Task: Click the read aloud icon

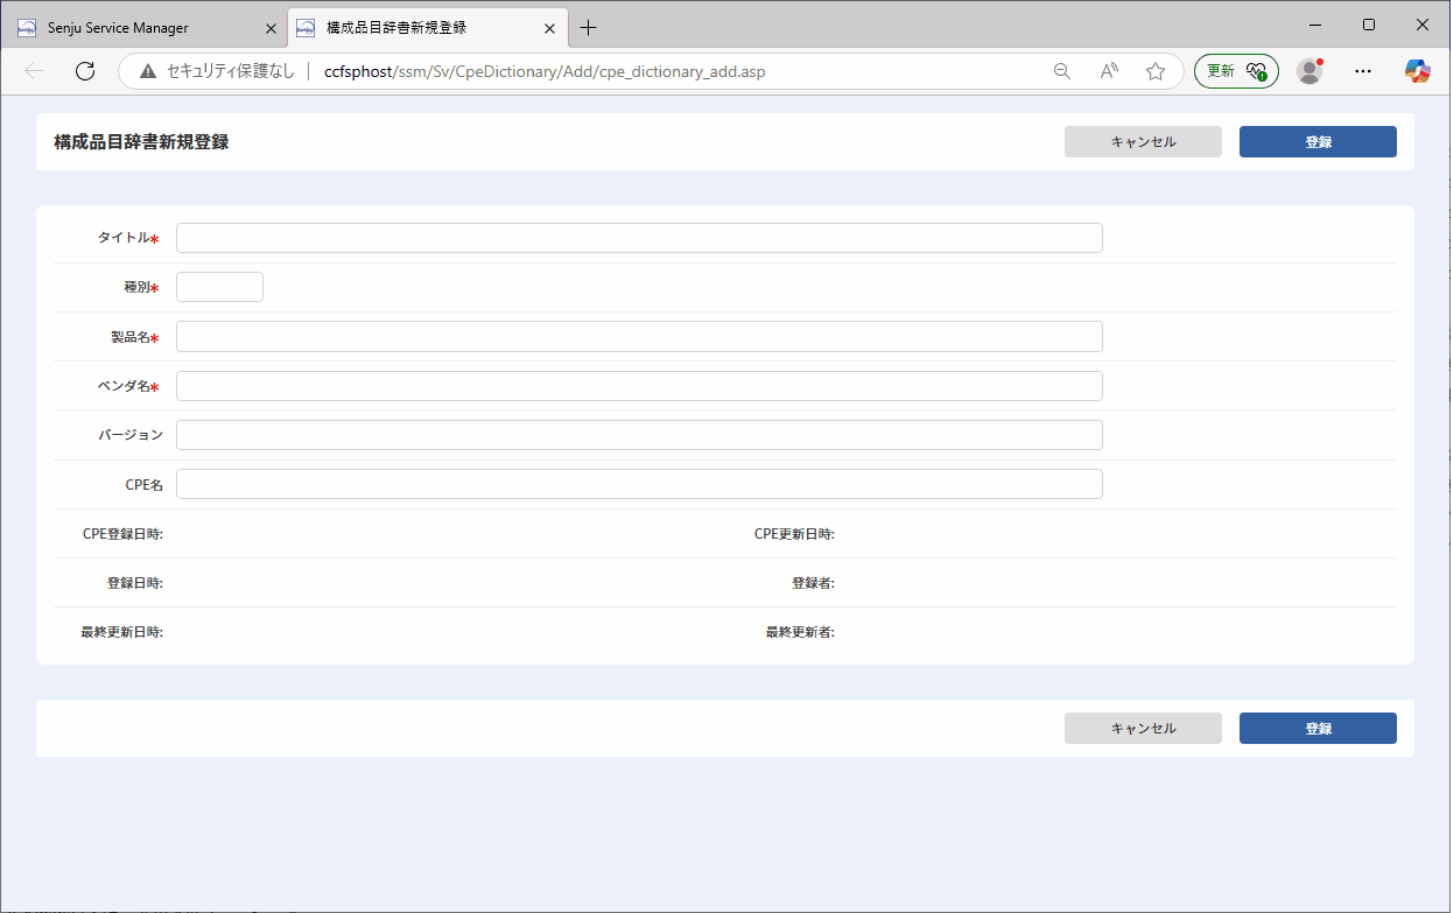Action: click(1109, 71)
